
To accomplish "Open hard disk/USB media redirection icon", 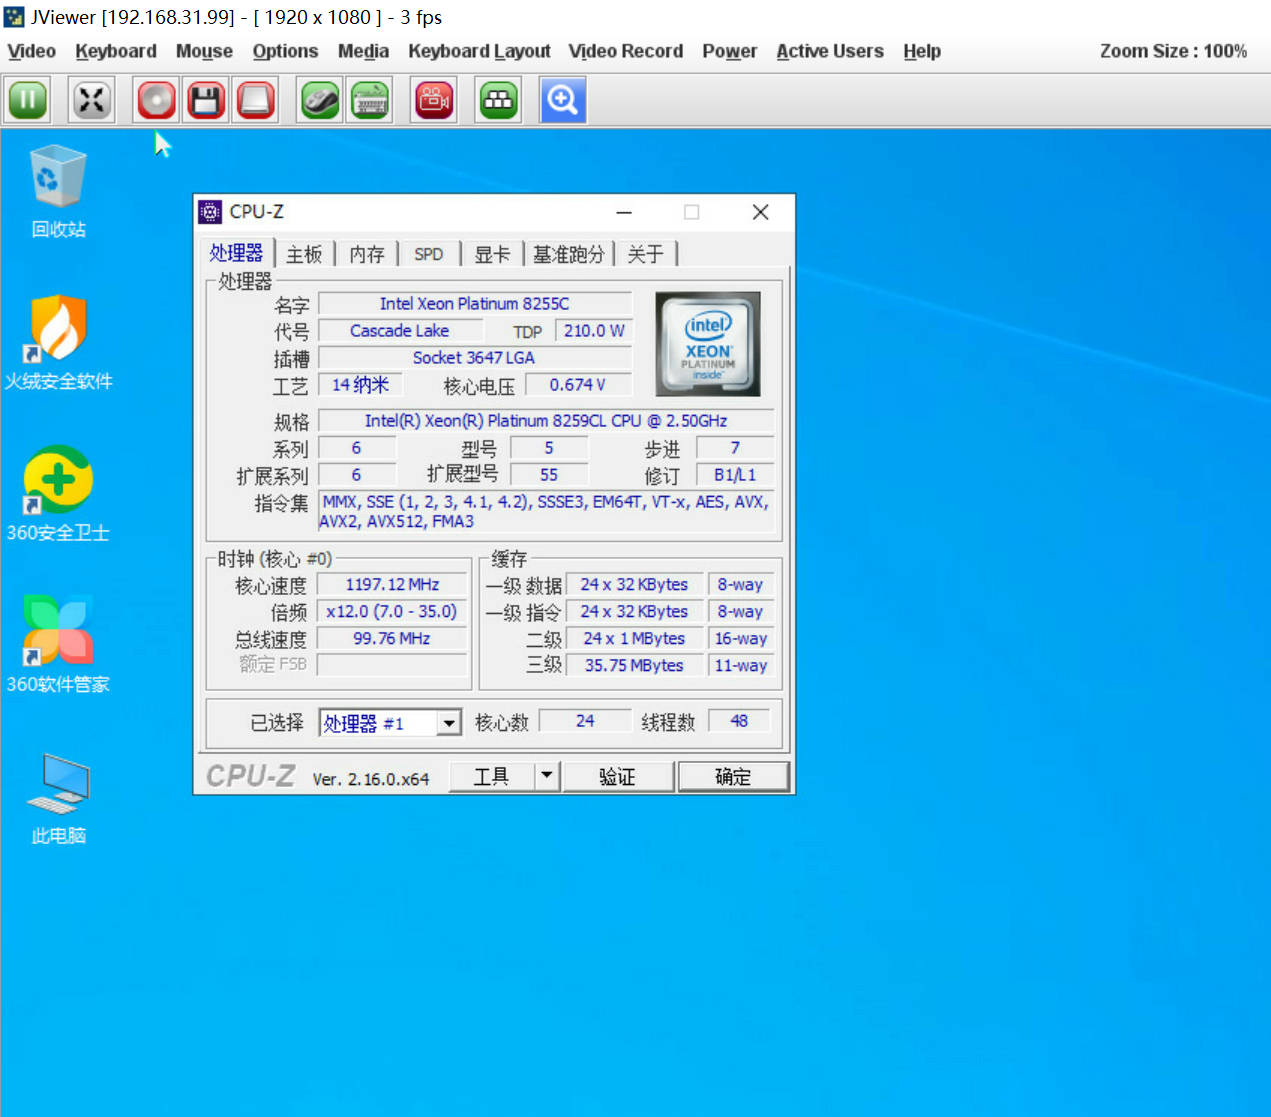I will pyautogui.click(x=256, y=100).
